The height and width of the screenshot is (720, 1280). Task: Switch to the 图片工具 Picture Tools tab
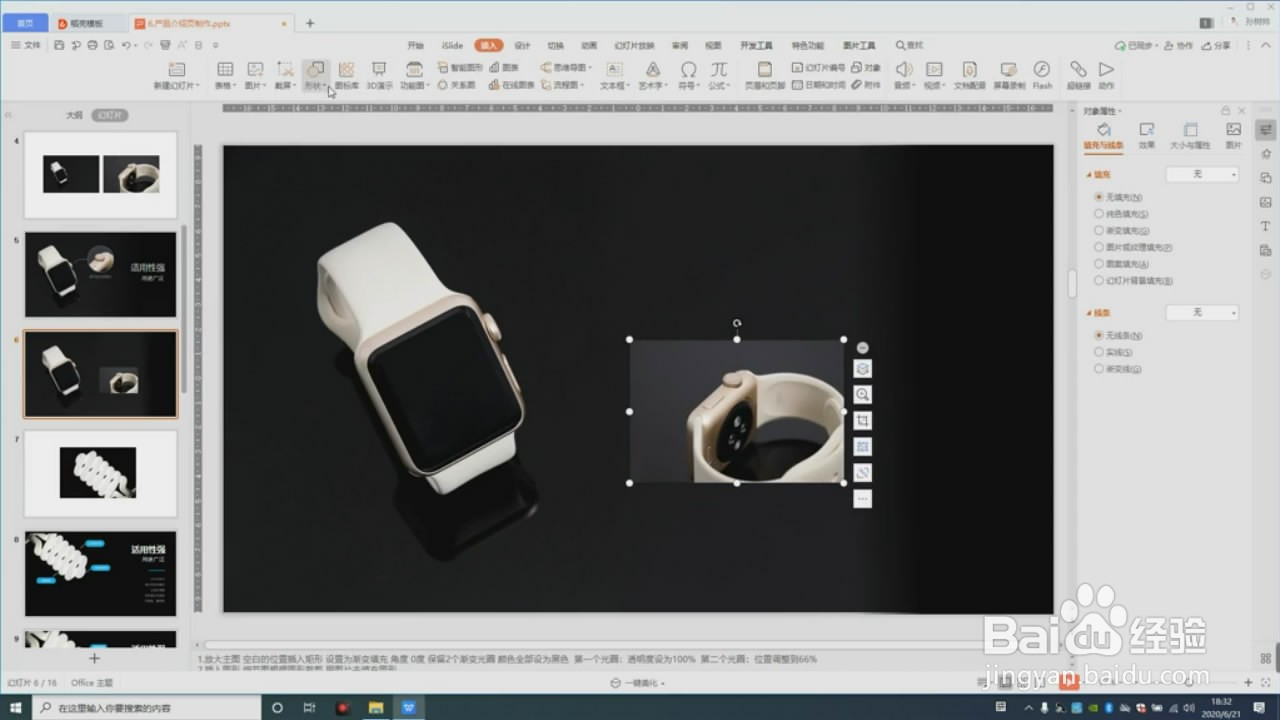click(x=859, y=45)
